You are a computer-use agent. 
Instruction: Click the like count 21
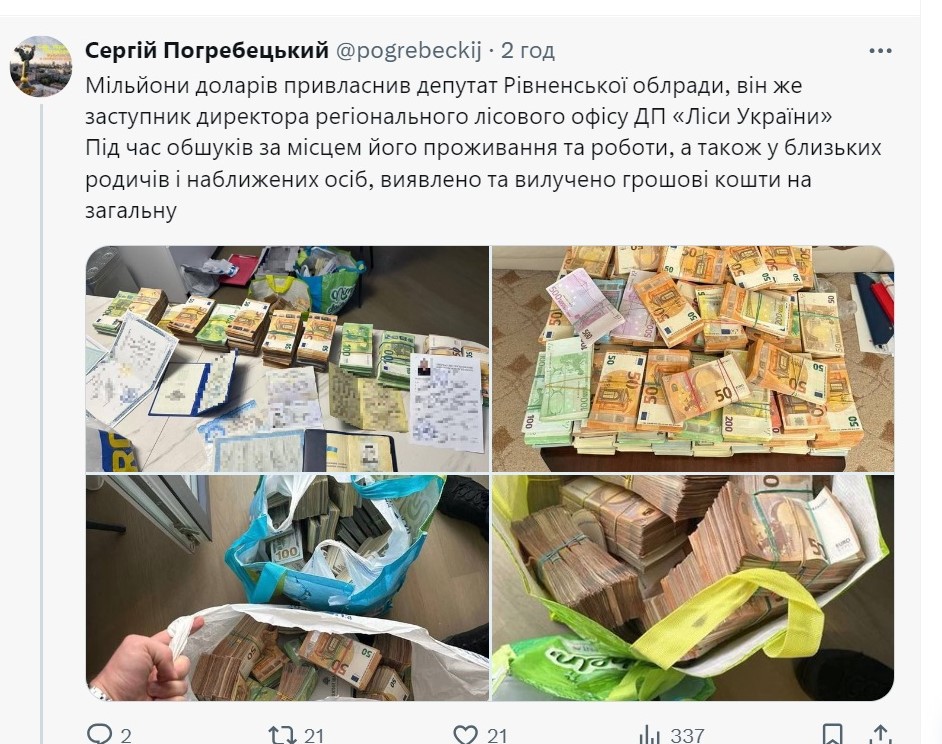pos(497,735)
